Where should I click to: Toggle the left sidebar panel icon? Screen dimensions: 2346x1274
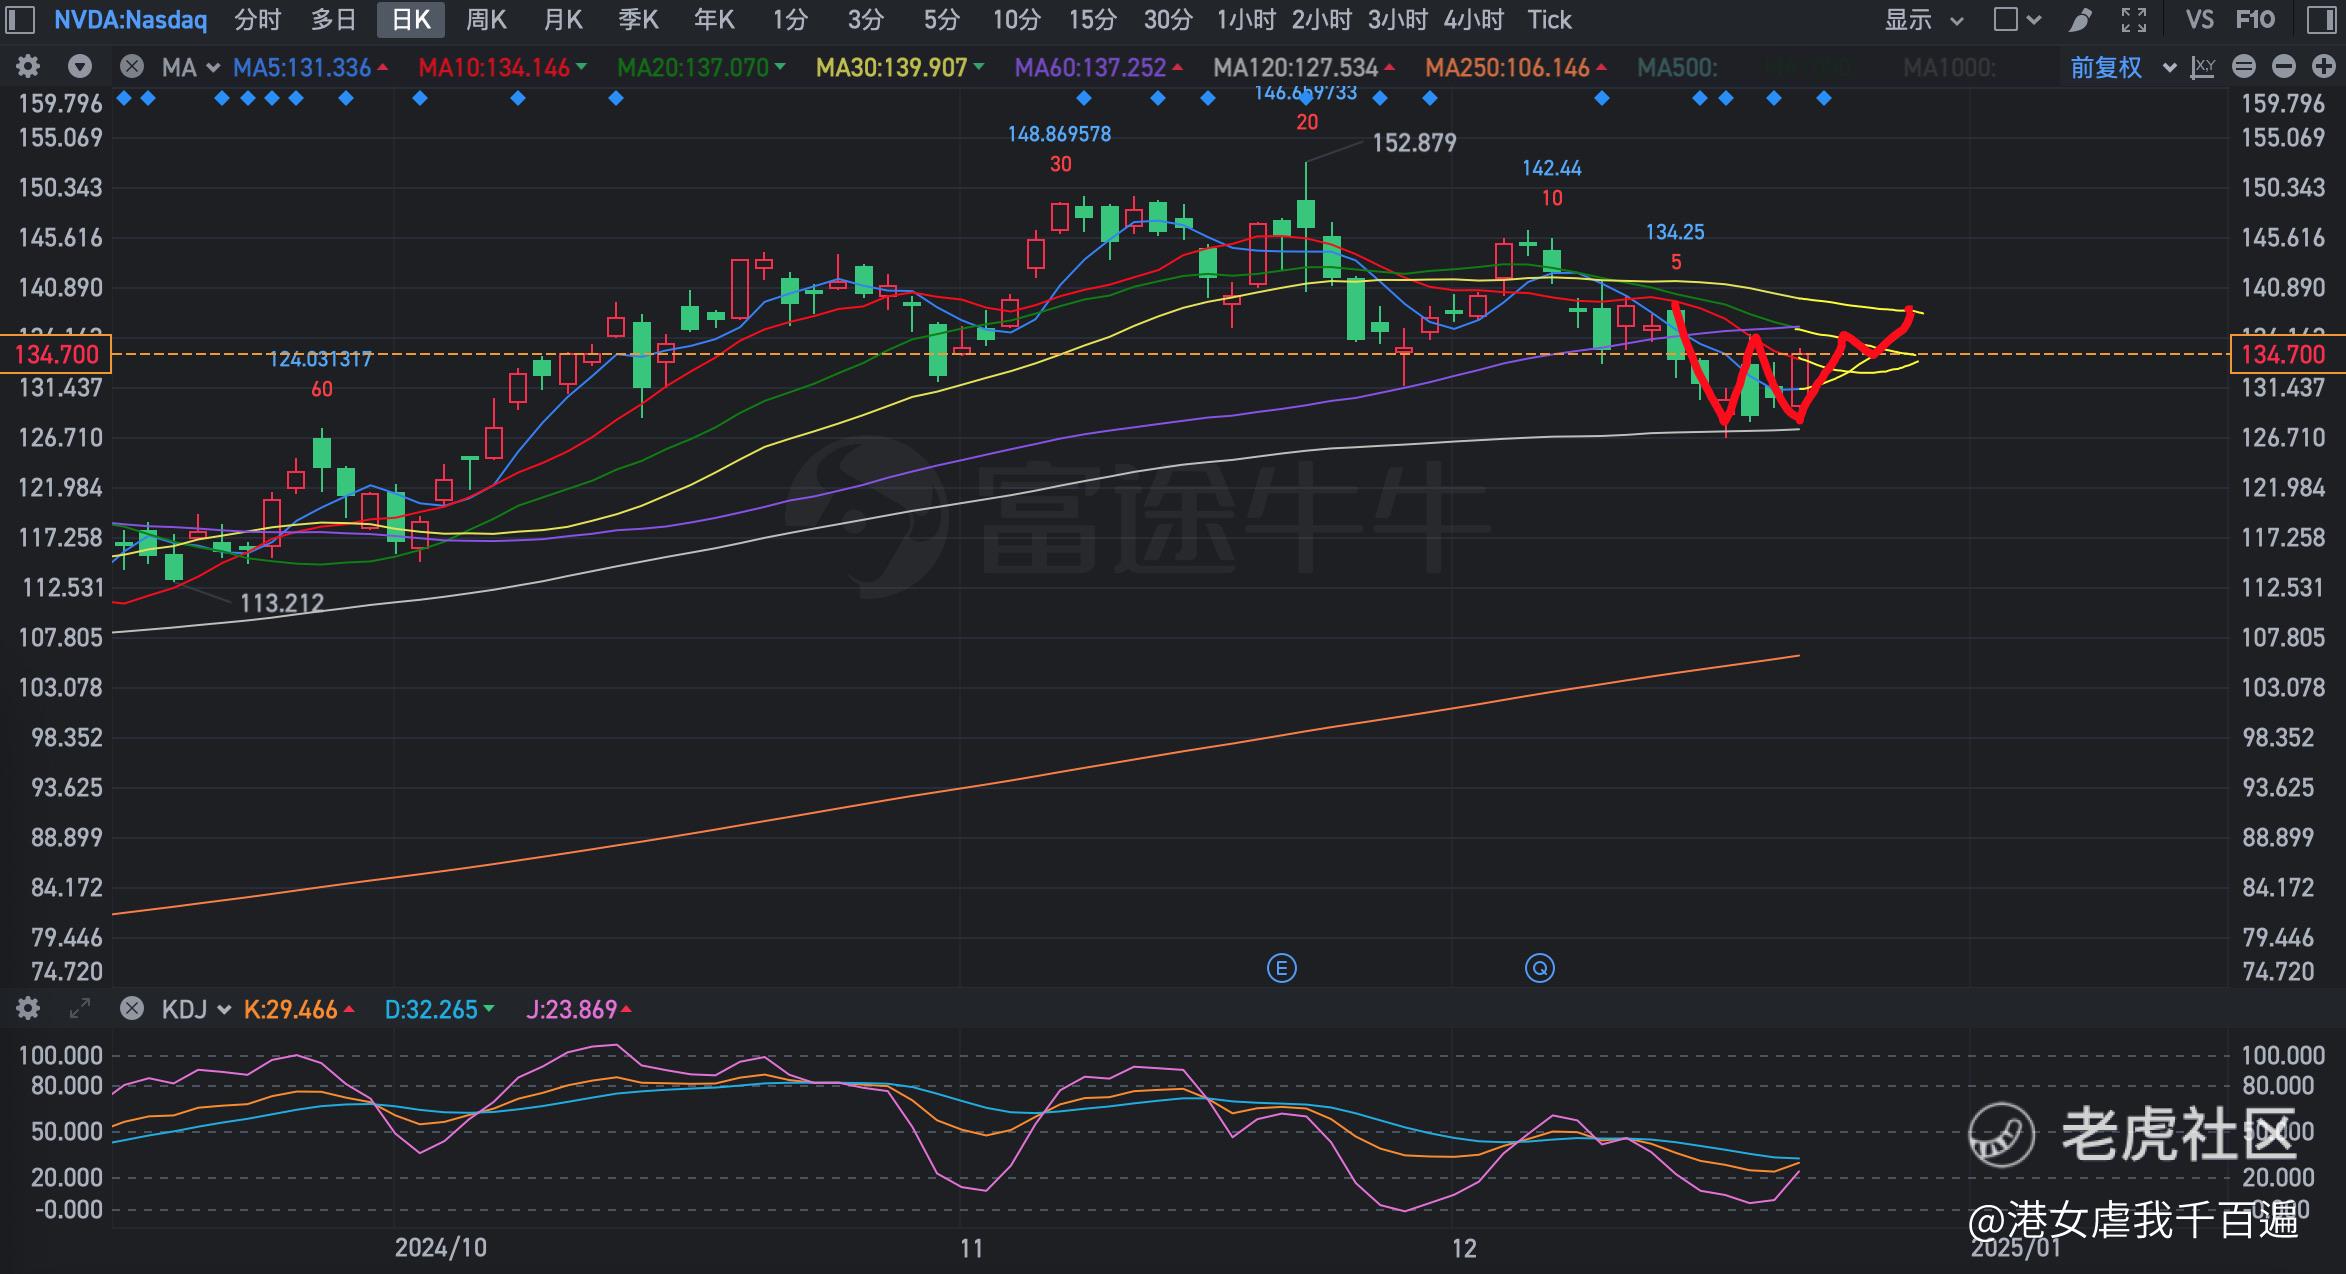click(x=21, y=20)
